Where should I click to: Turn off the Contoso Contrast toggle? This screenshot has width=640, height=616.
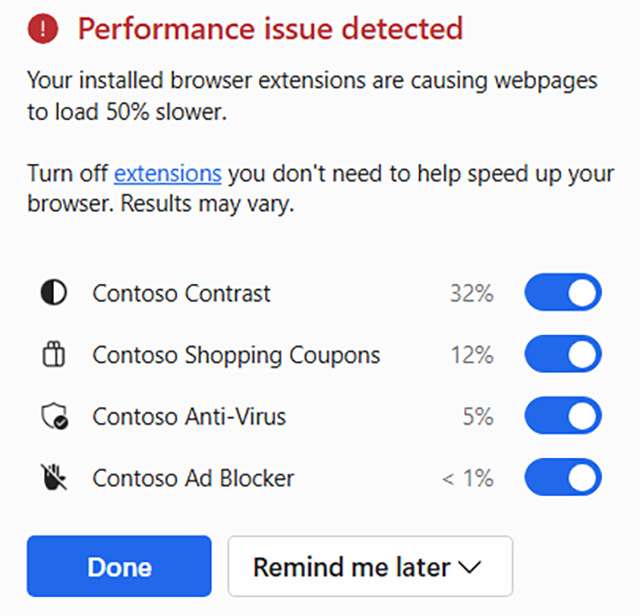click(x=563, y=293)
